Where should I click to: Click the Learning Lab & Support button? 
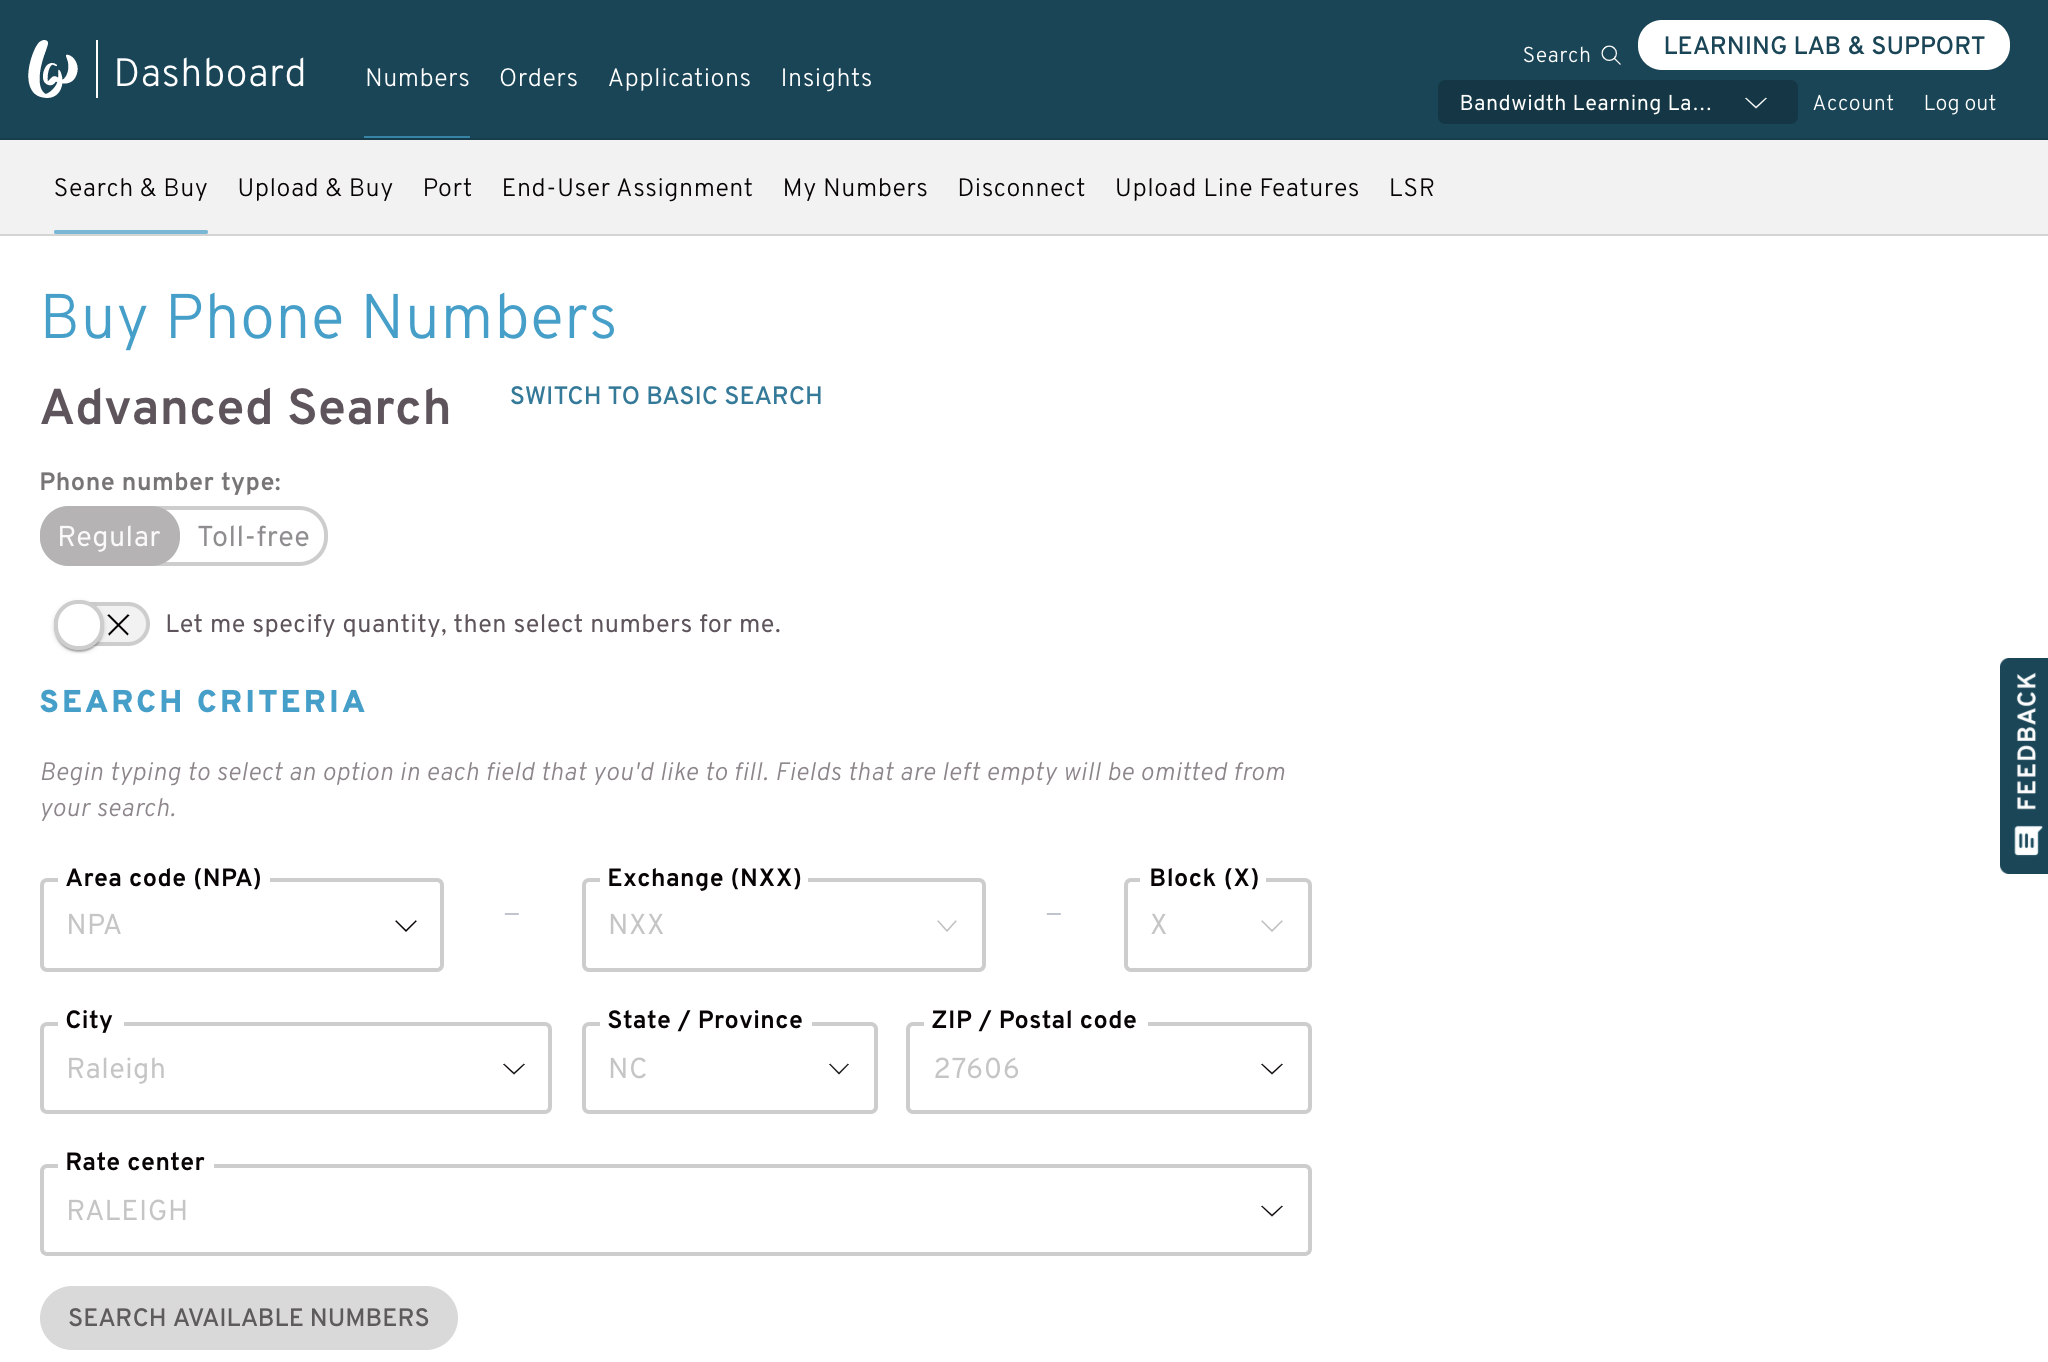tap(1823, 46)
